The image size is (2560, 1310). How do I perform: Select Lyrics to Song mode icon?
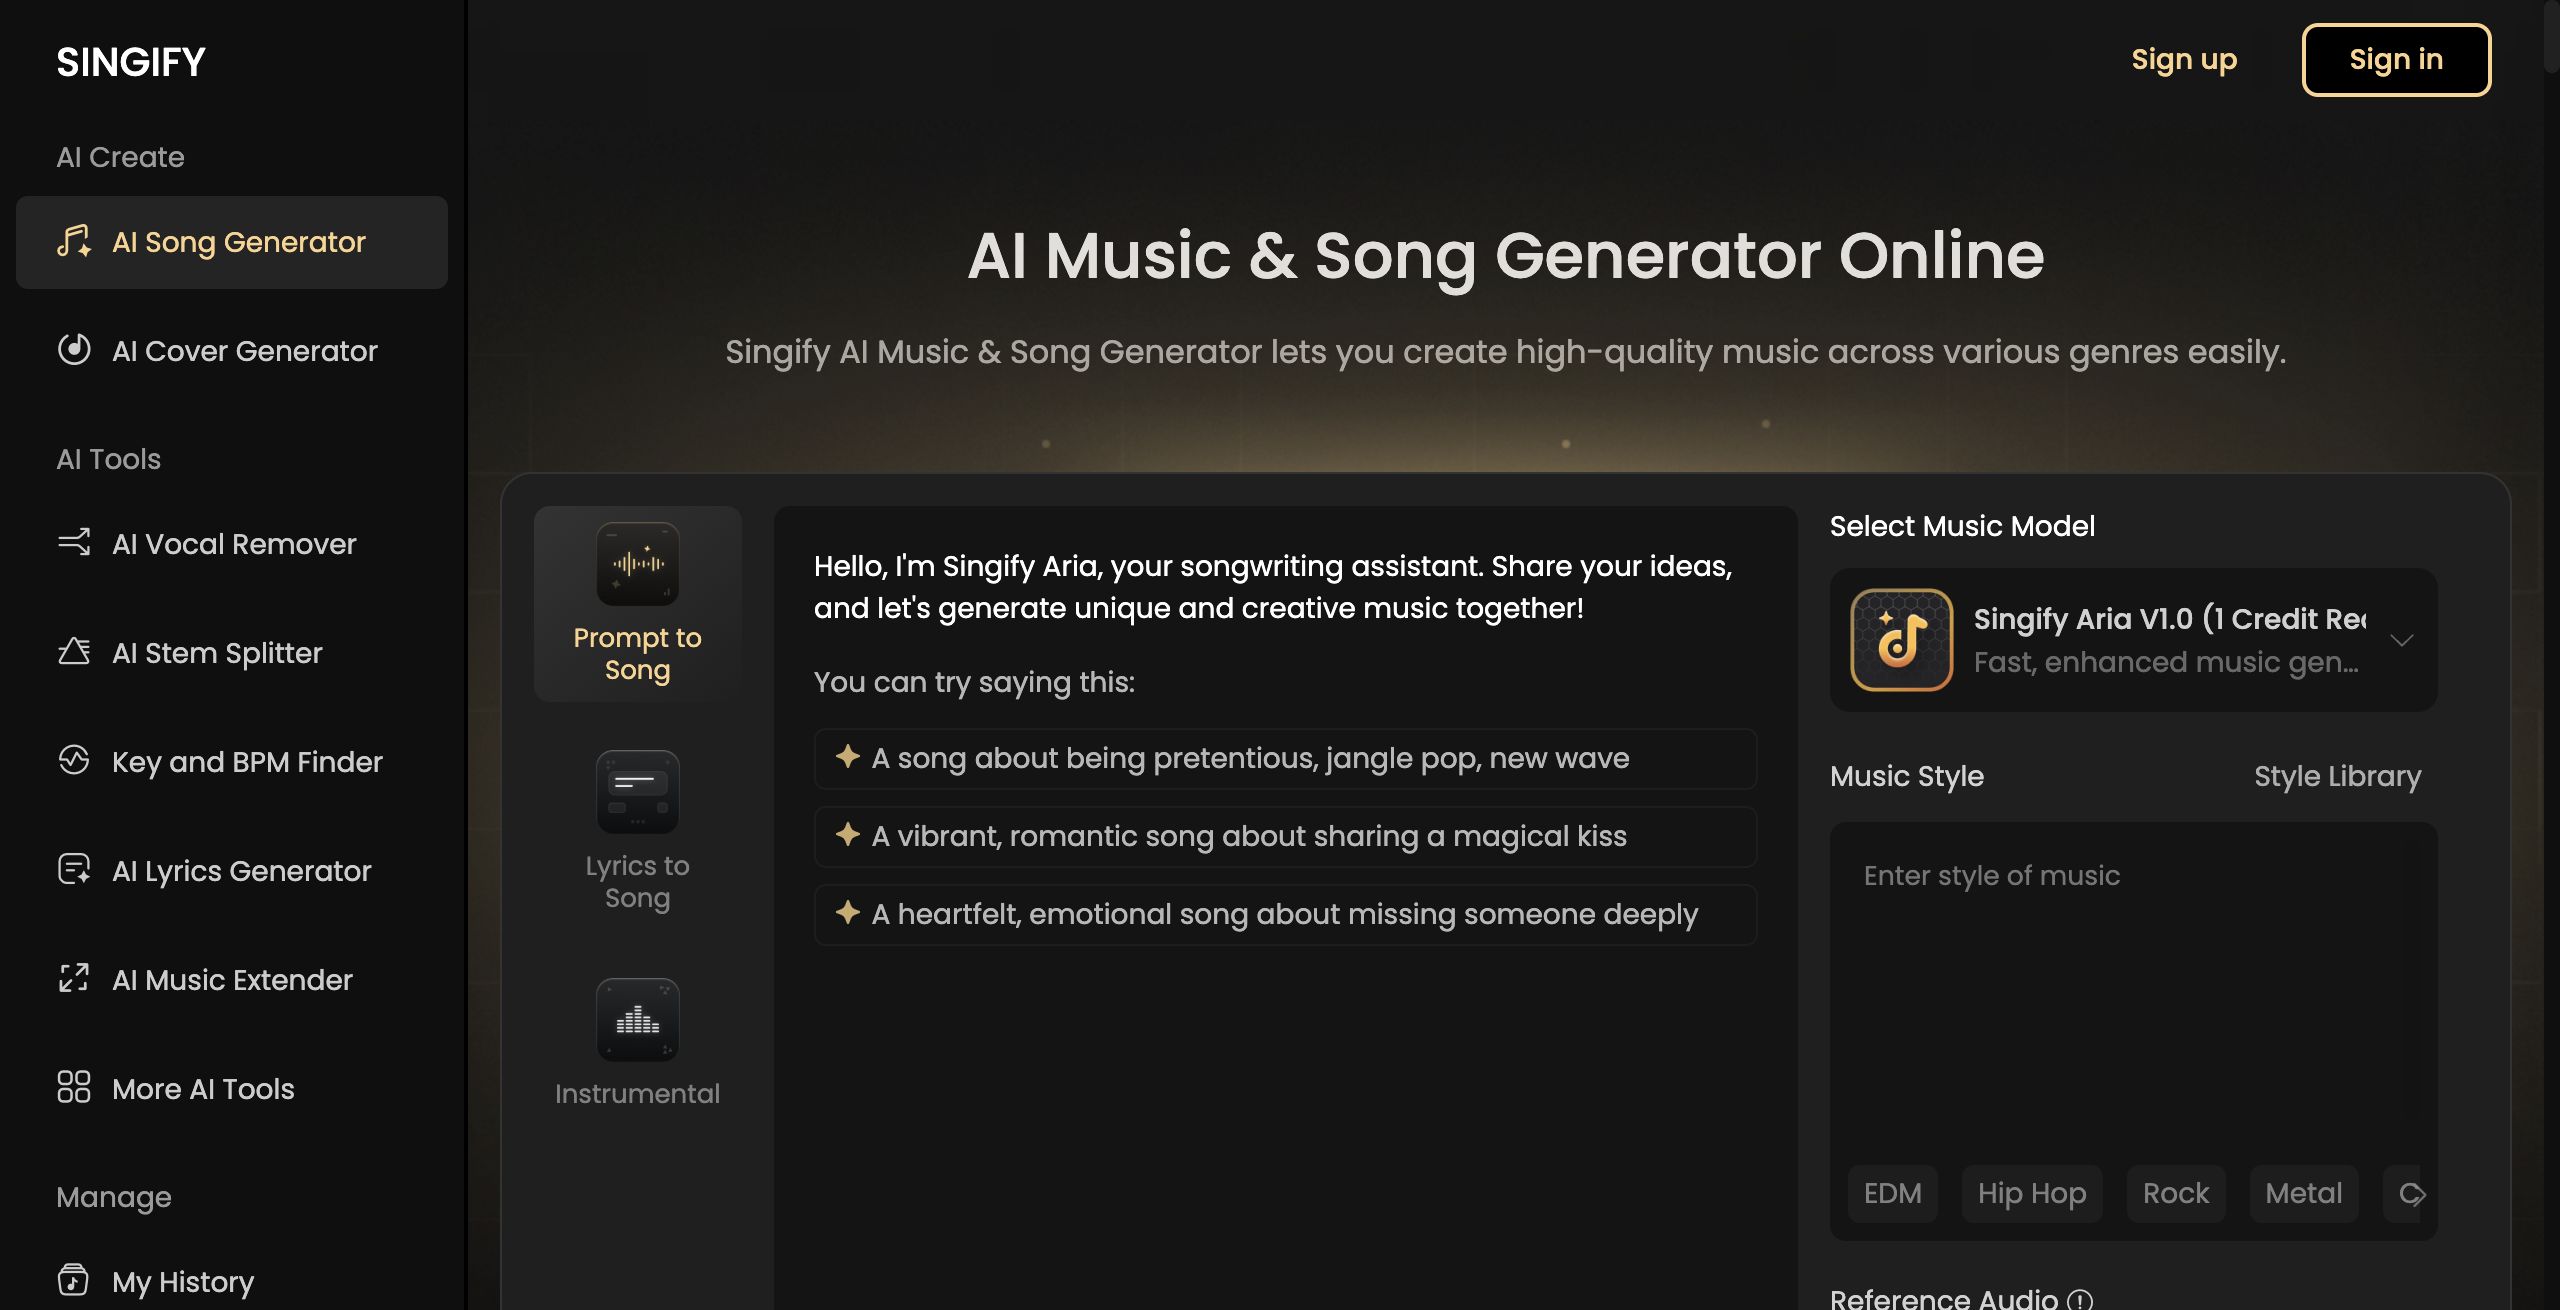(x=638, y=792)
